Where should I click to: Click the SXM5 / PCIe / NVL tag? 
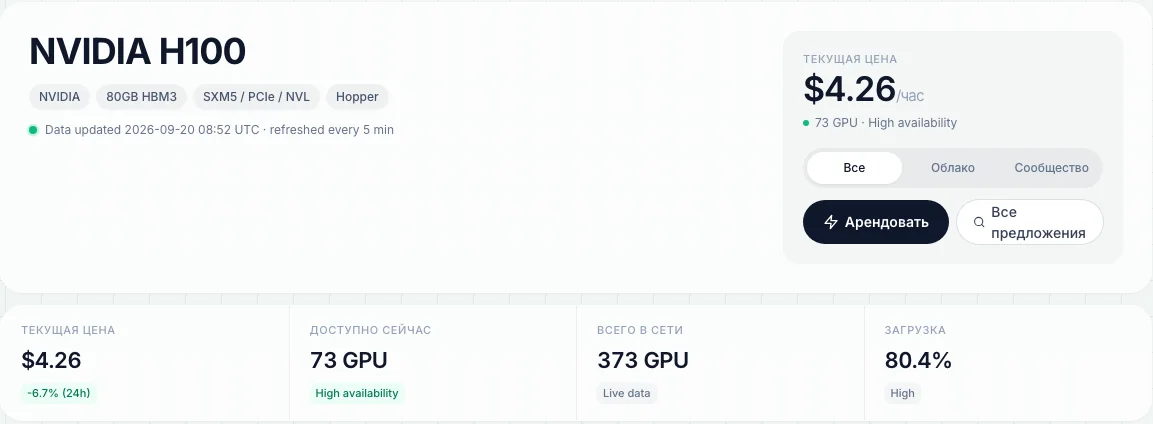click(x=257, y=96)
